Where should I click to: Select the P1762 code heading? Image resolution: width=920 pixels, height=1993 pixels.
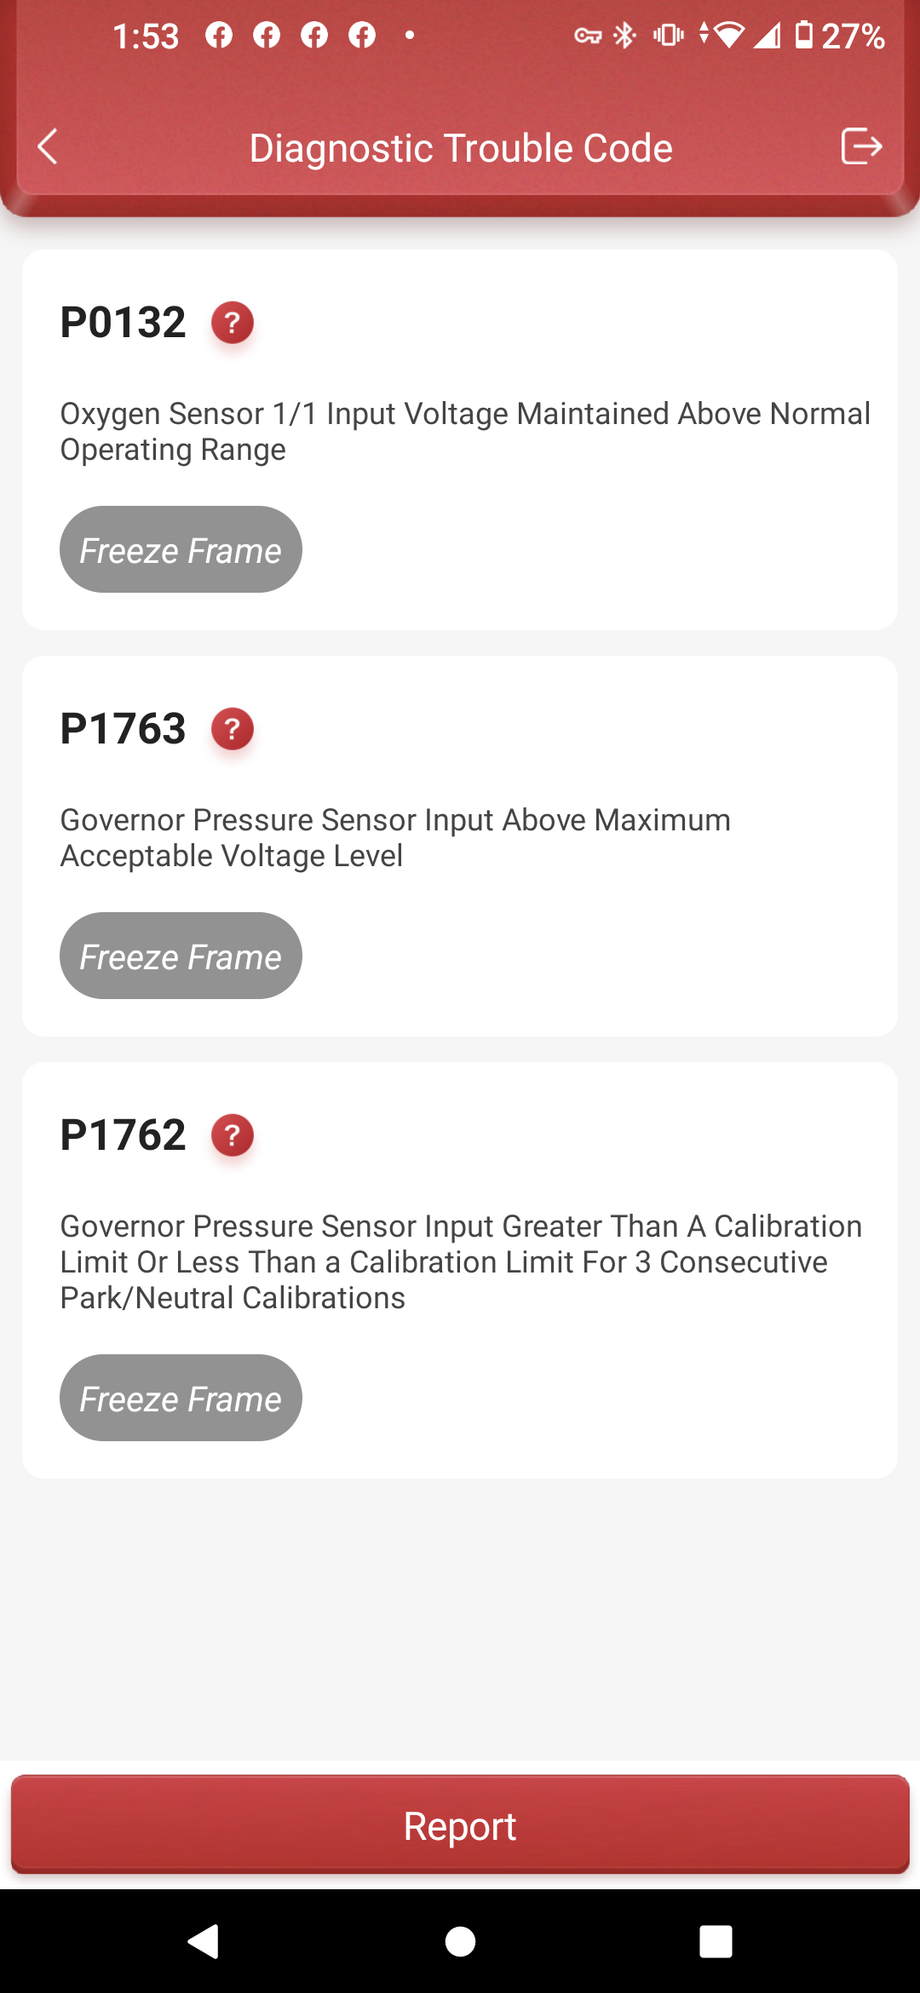123,1135
